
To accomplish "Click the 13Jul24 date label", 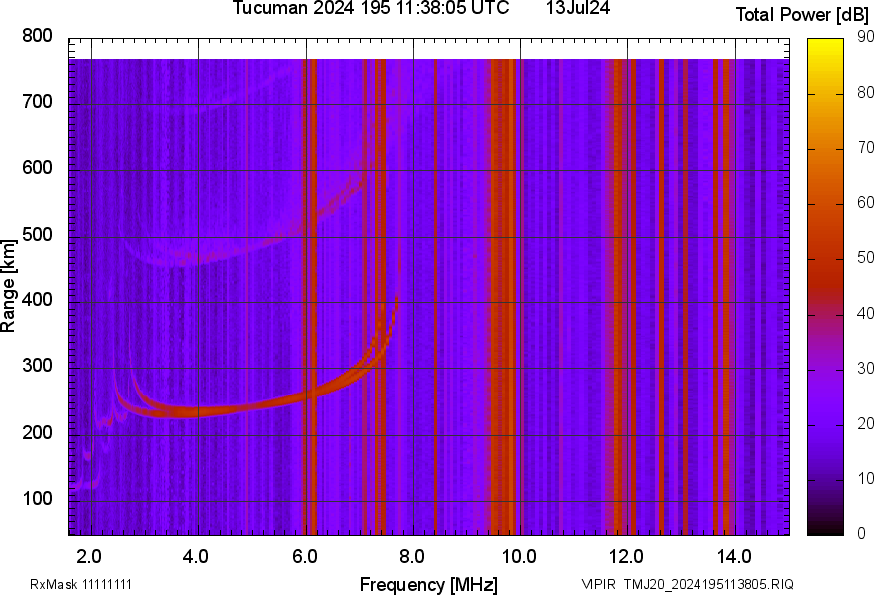I will click(x=577, y=8).
